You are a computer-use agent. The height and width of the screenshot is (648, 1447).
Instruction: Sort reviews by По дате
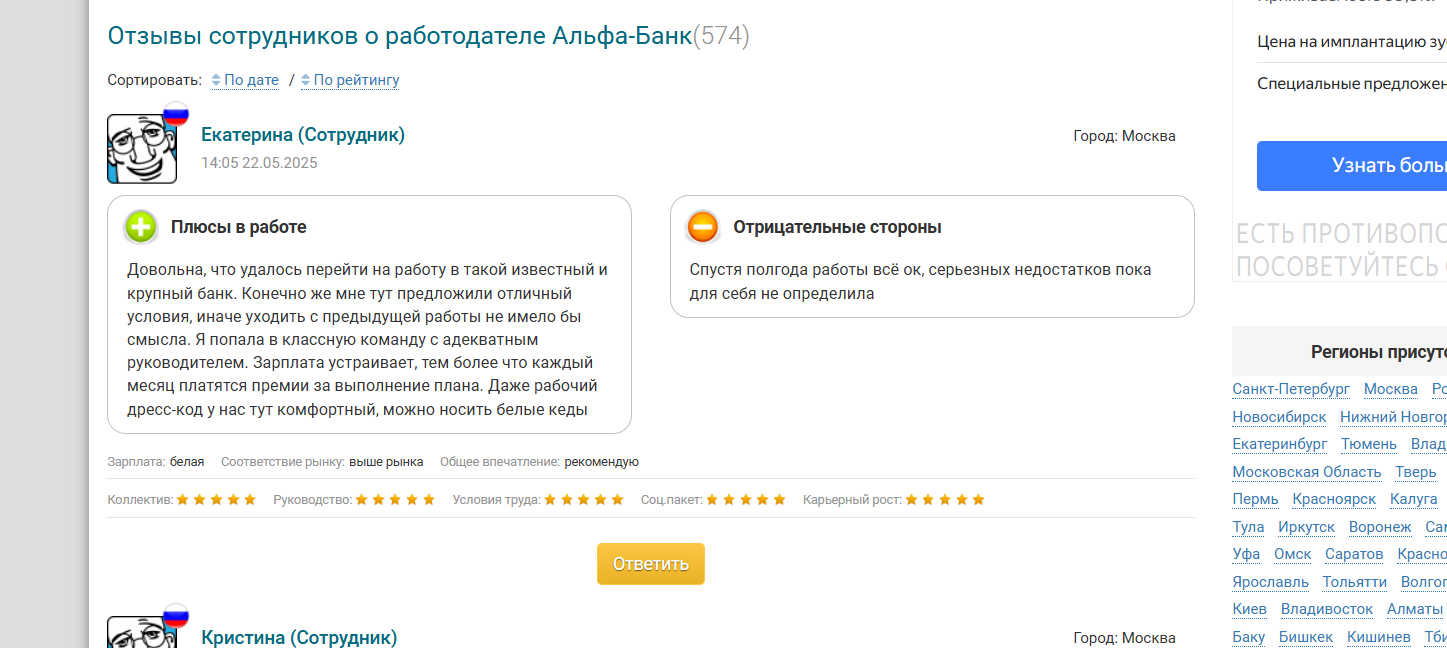[x=251, y=80]
